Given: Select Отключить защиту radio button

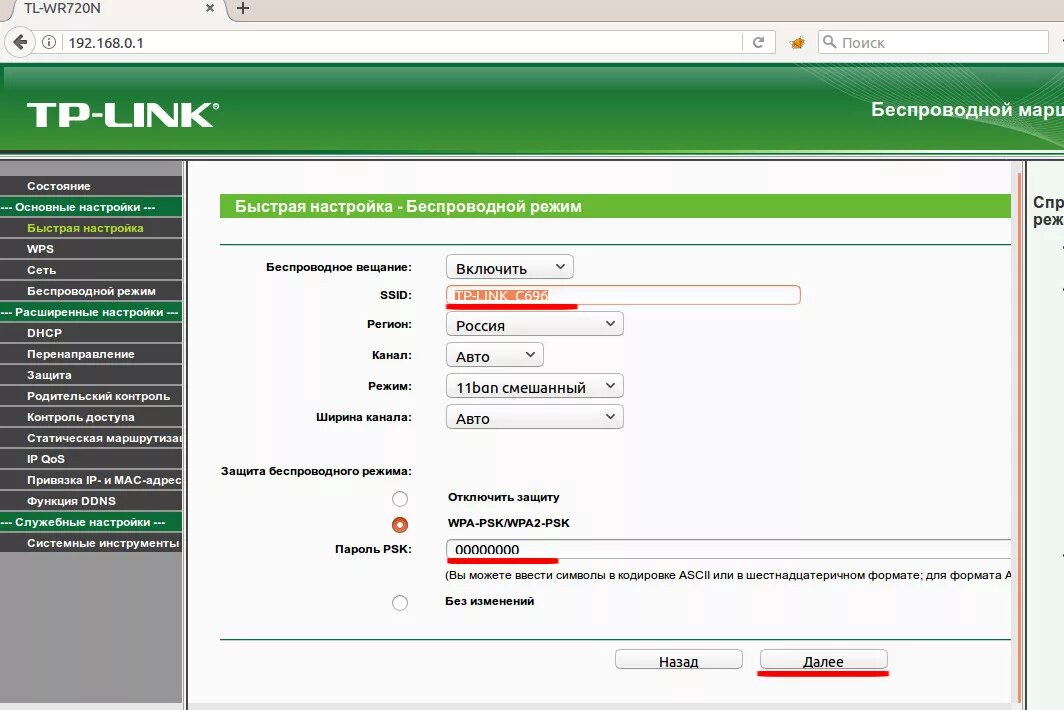Looking at the screenshot, I should point(400,499).
